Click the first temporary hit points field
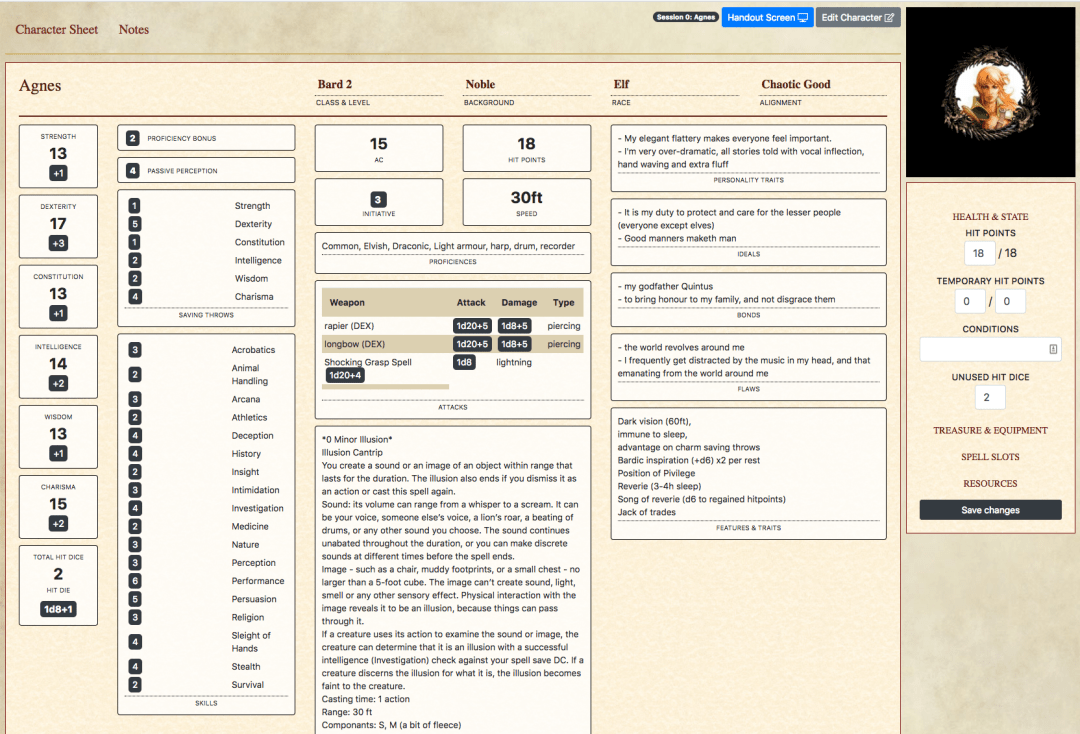This screenshot has width=1080, height=734. (970, 302)
